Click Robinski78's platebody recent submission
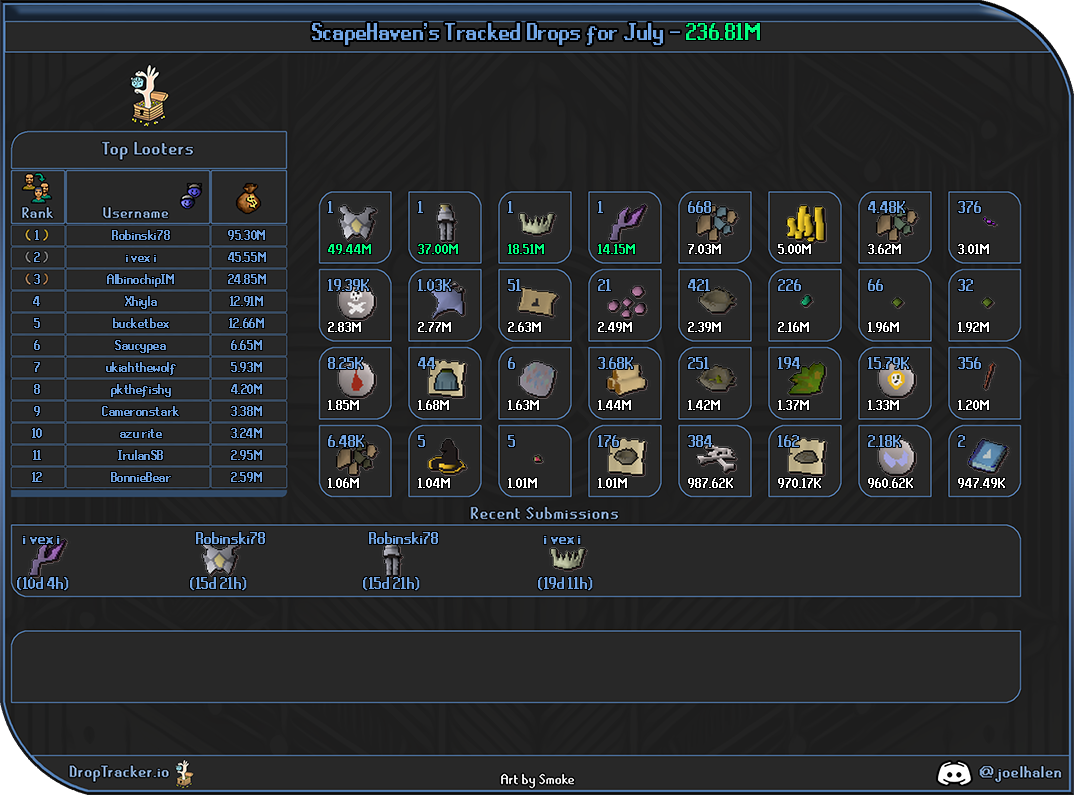 [x=219, y=561]
